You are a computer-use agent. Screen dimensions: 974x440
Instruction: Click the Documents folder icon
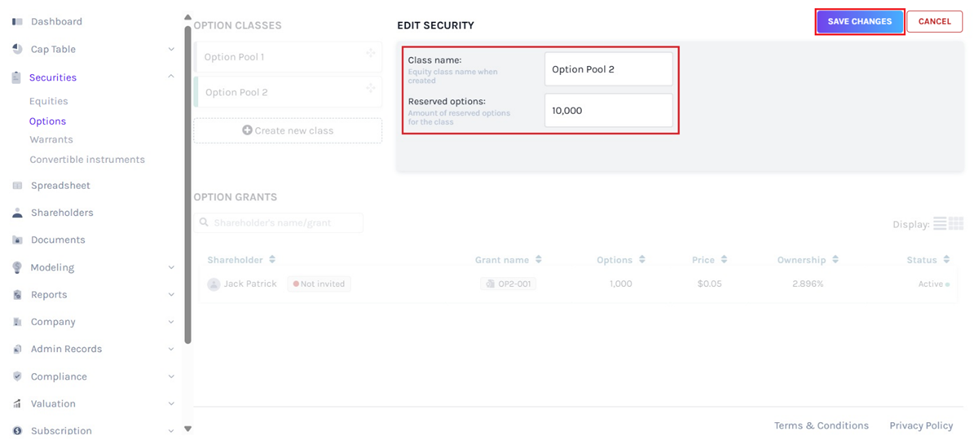point(17,240)
